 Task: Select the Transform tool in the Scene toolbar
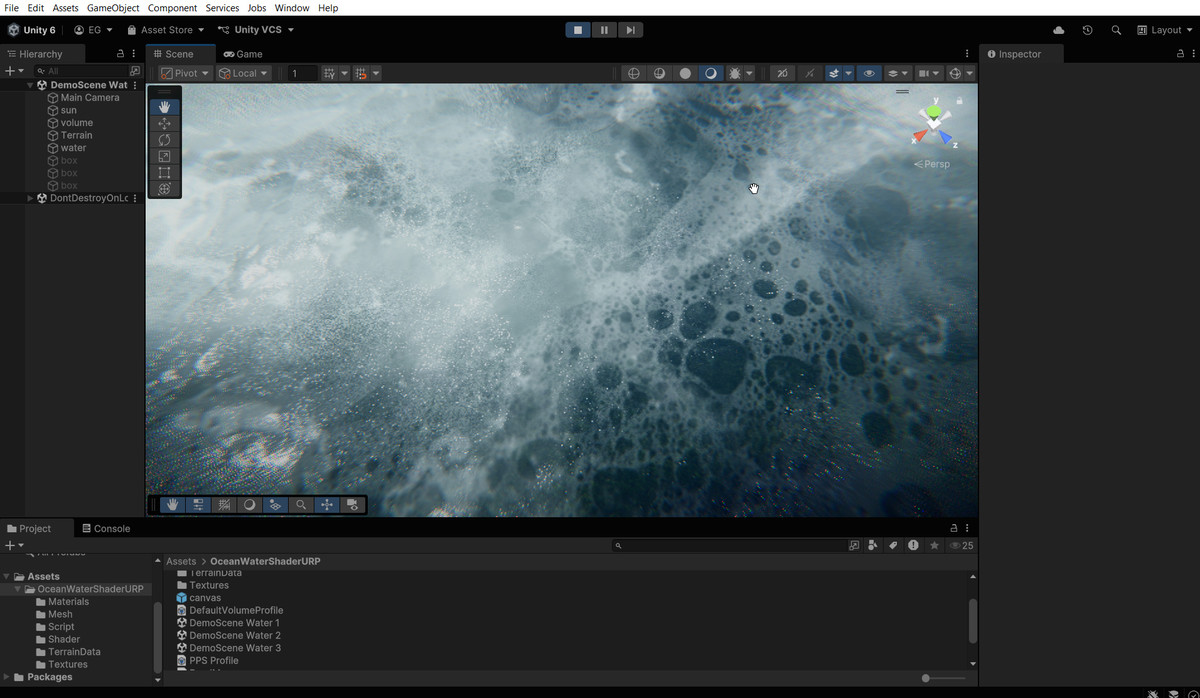[x=165, y=189]
